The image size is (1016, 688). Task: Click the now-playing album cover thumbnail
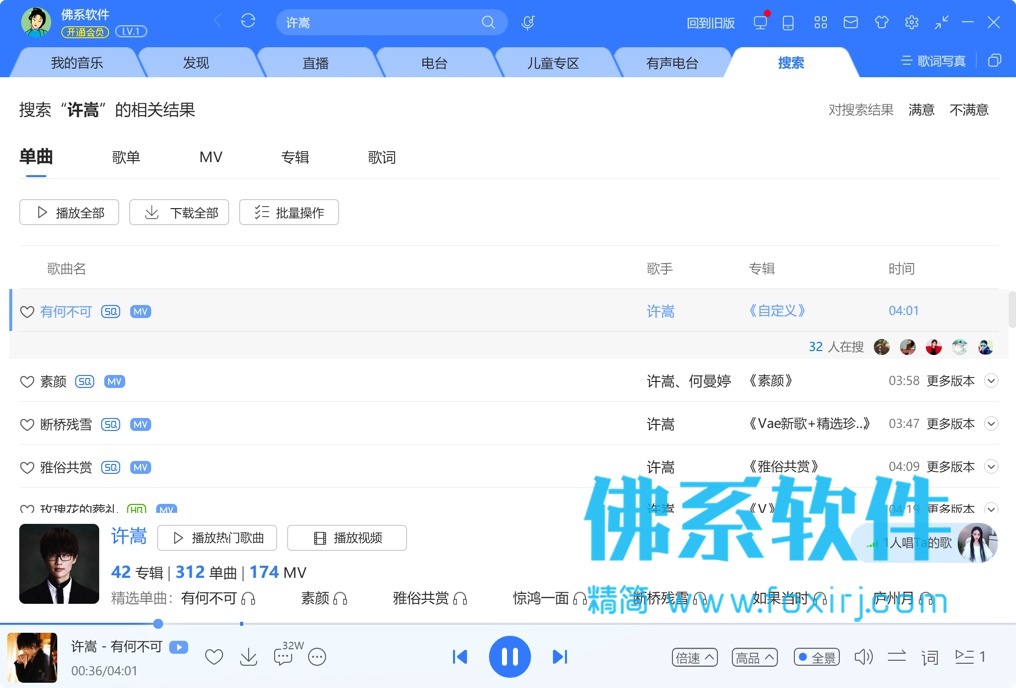32,658
